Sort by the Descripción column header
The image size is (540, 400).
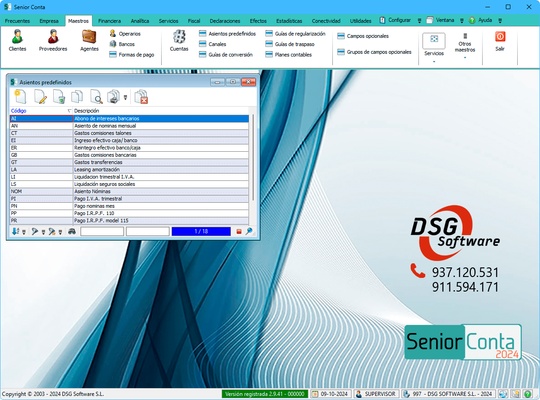pos(160,111)
